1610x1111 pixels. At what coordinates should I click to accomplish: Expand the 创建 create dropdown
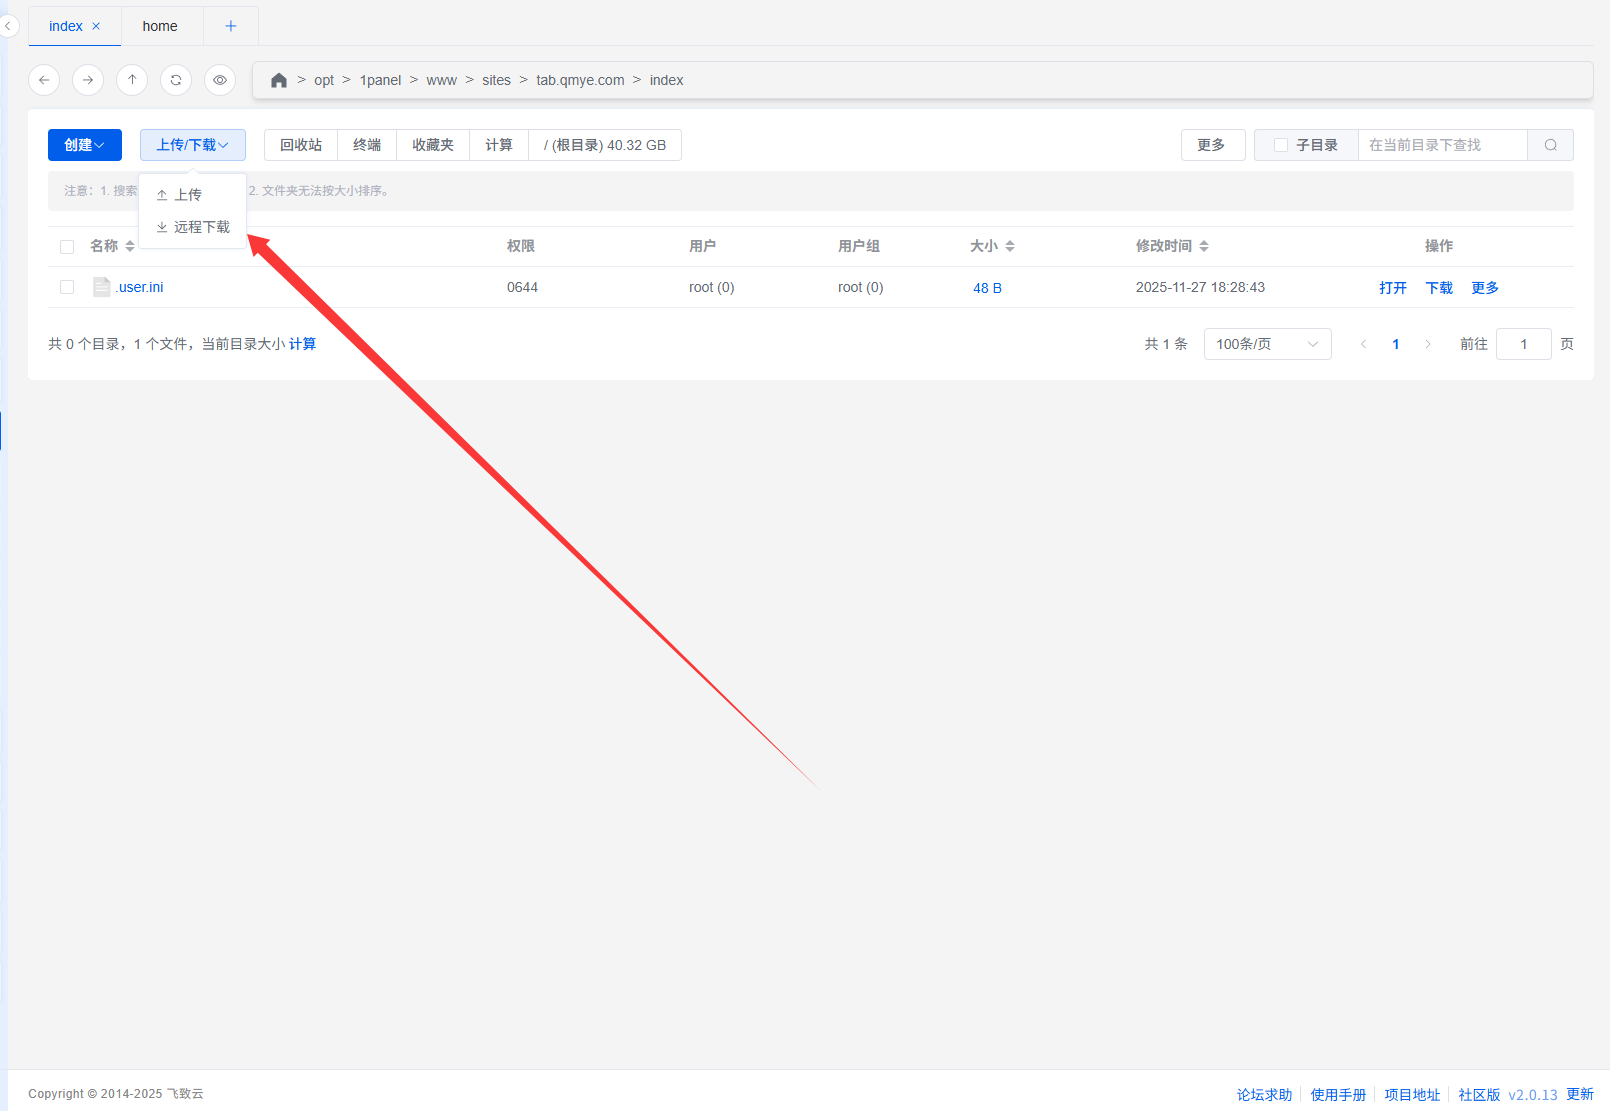(85, 145)
